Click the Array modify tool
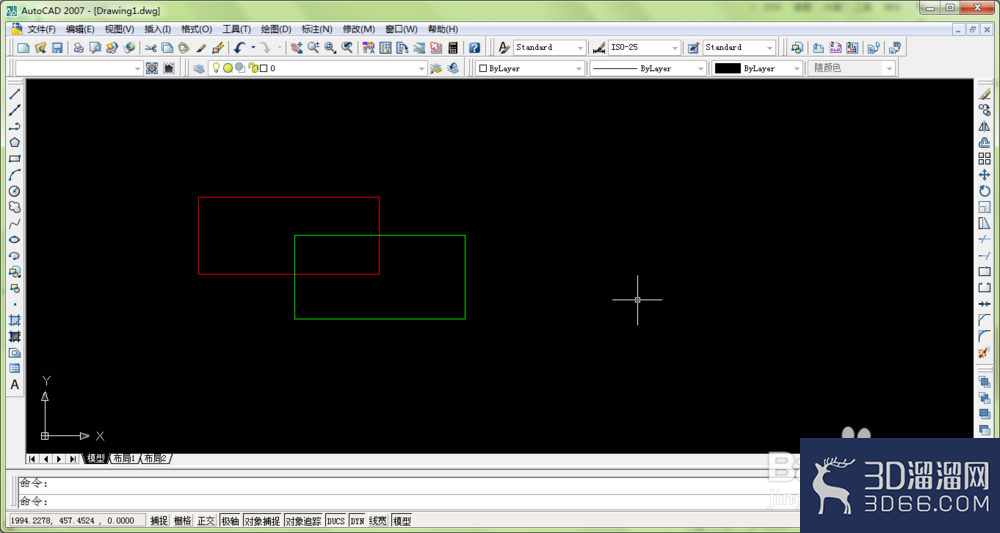 click(985, 159)
